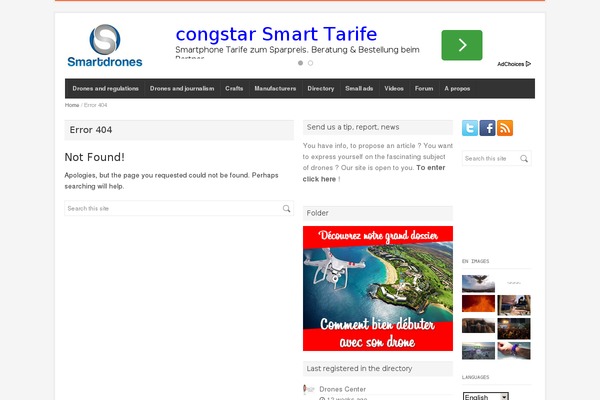Open the Videos menu item
The width and height of the screenshot is (600, 400).
[394, 88]
